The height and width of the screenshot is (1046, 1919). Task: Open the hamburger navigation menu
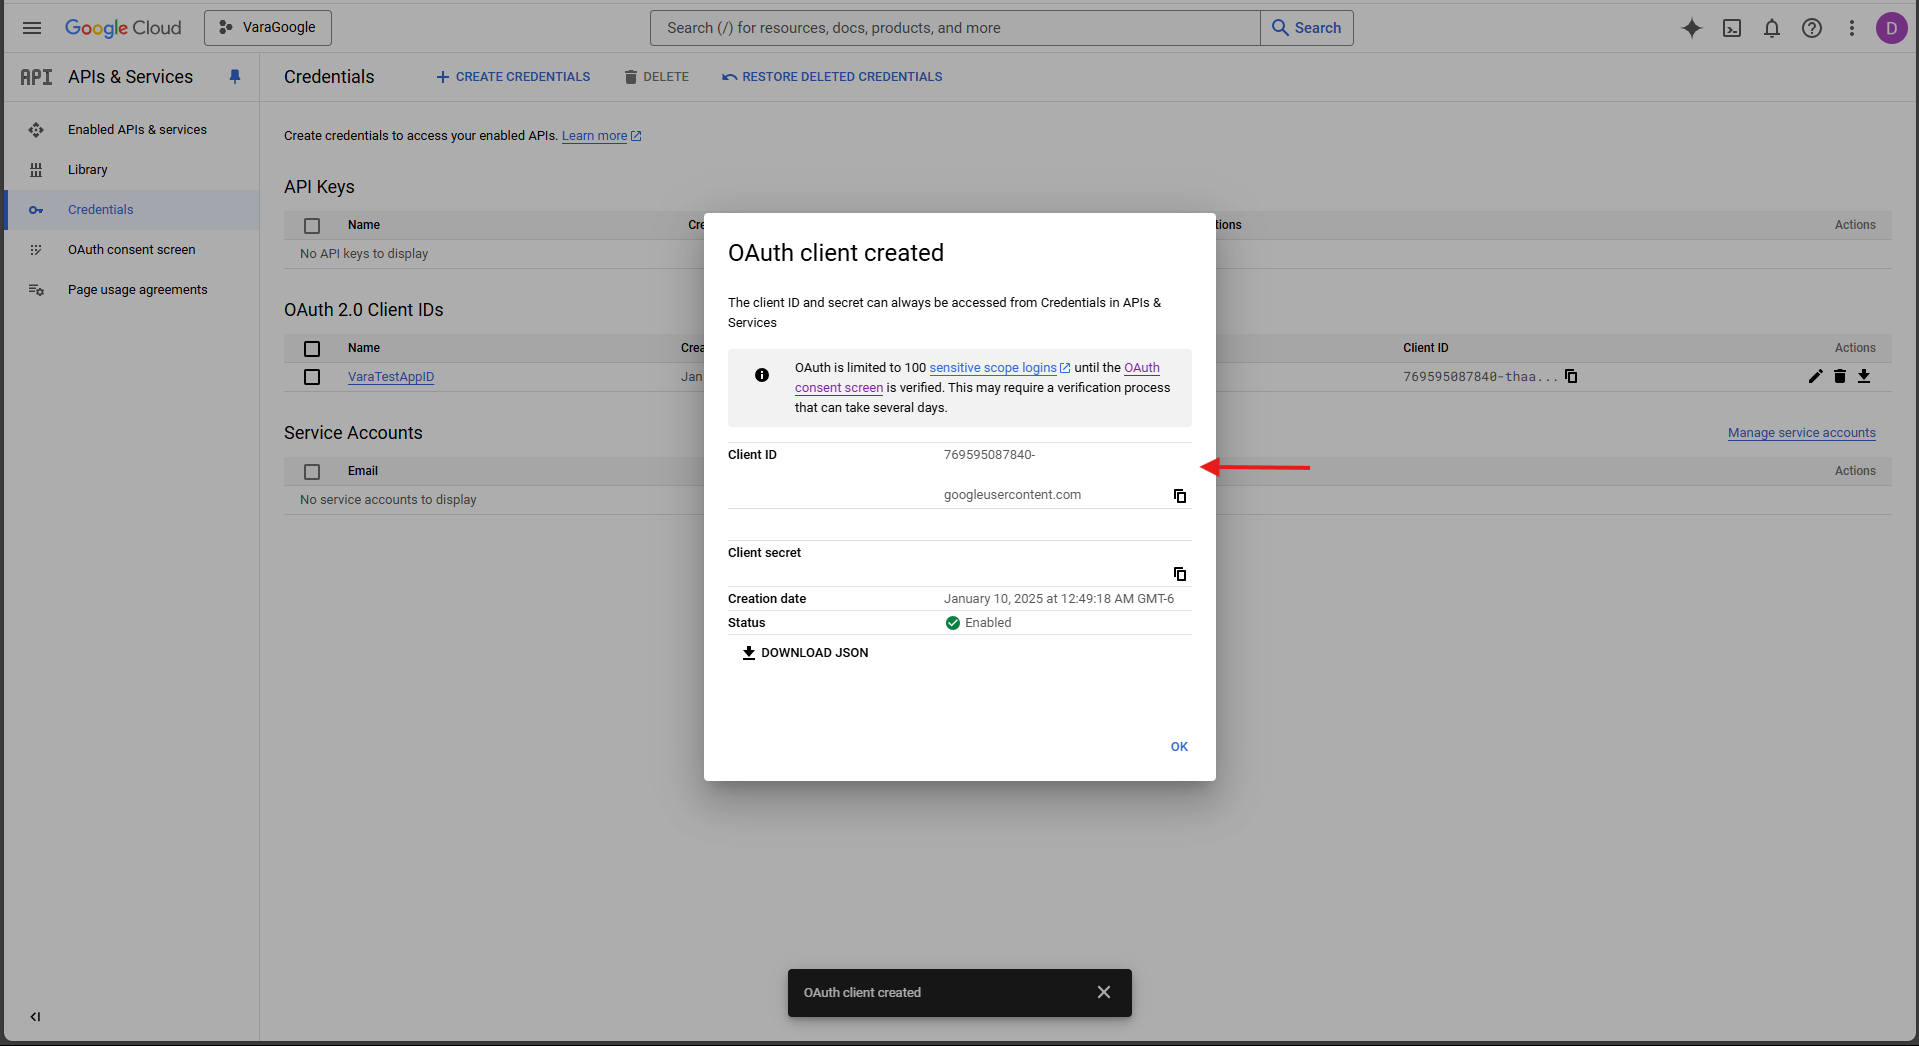tap(32, 28)
